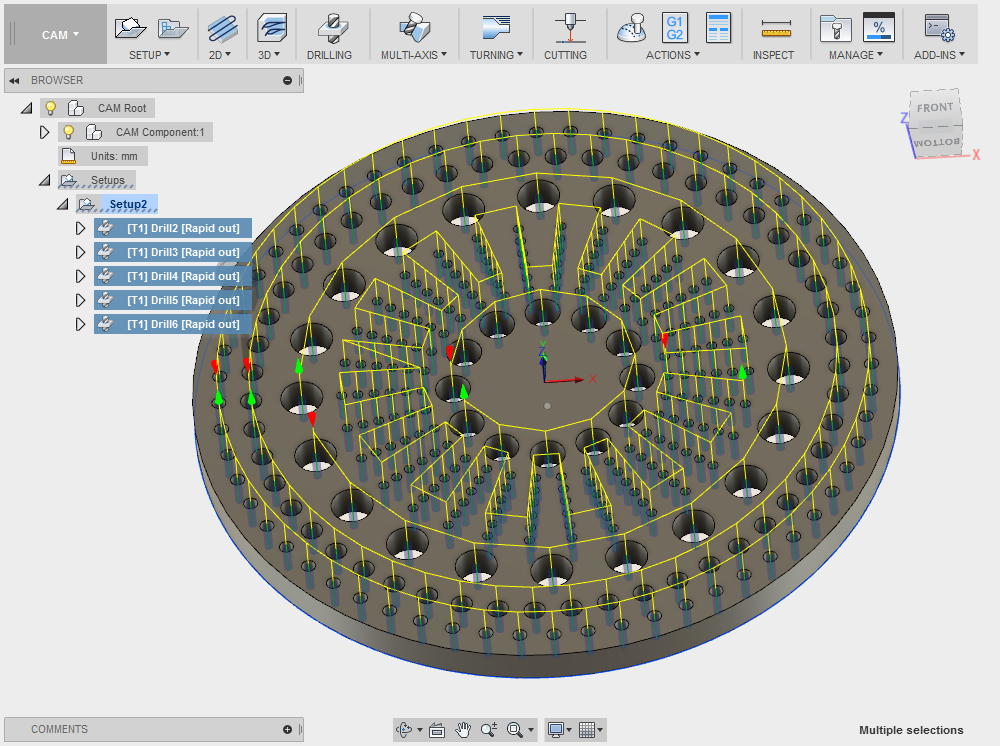
Task: Toggle visibility of CAM Component:1
Action: 67,131
